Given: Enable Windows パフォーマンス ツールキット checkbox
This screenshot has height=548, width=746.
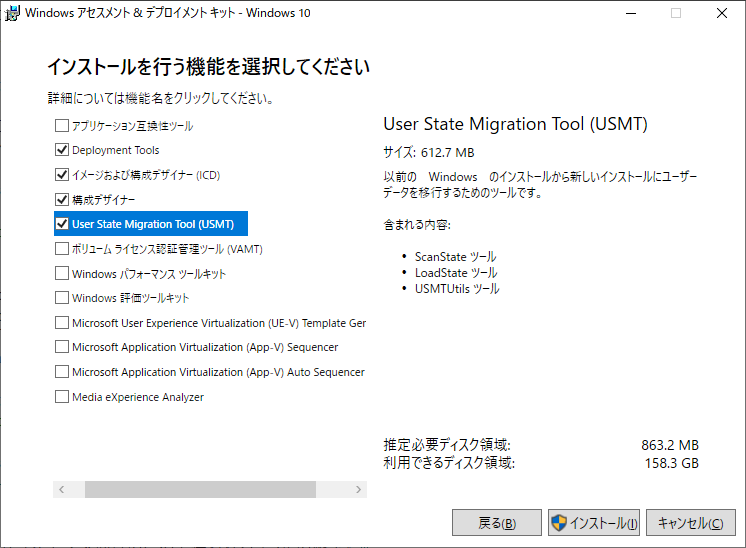Looking at the screenshot, I should coord(62,273).
